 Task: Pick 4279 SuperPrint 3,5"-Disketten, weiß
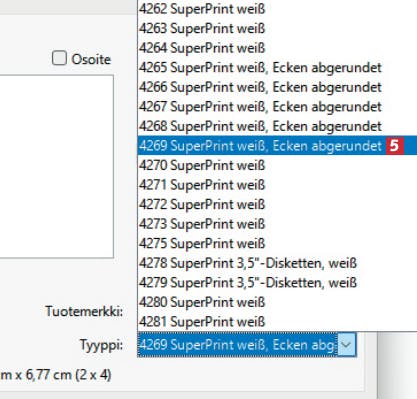(x=277, y=283)
